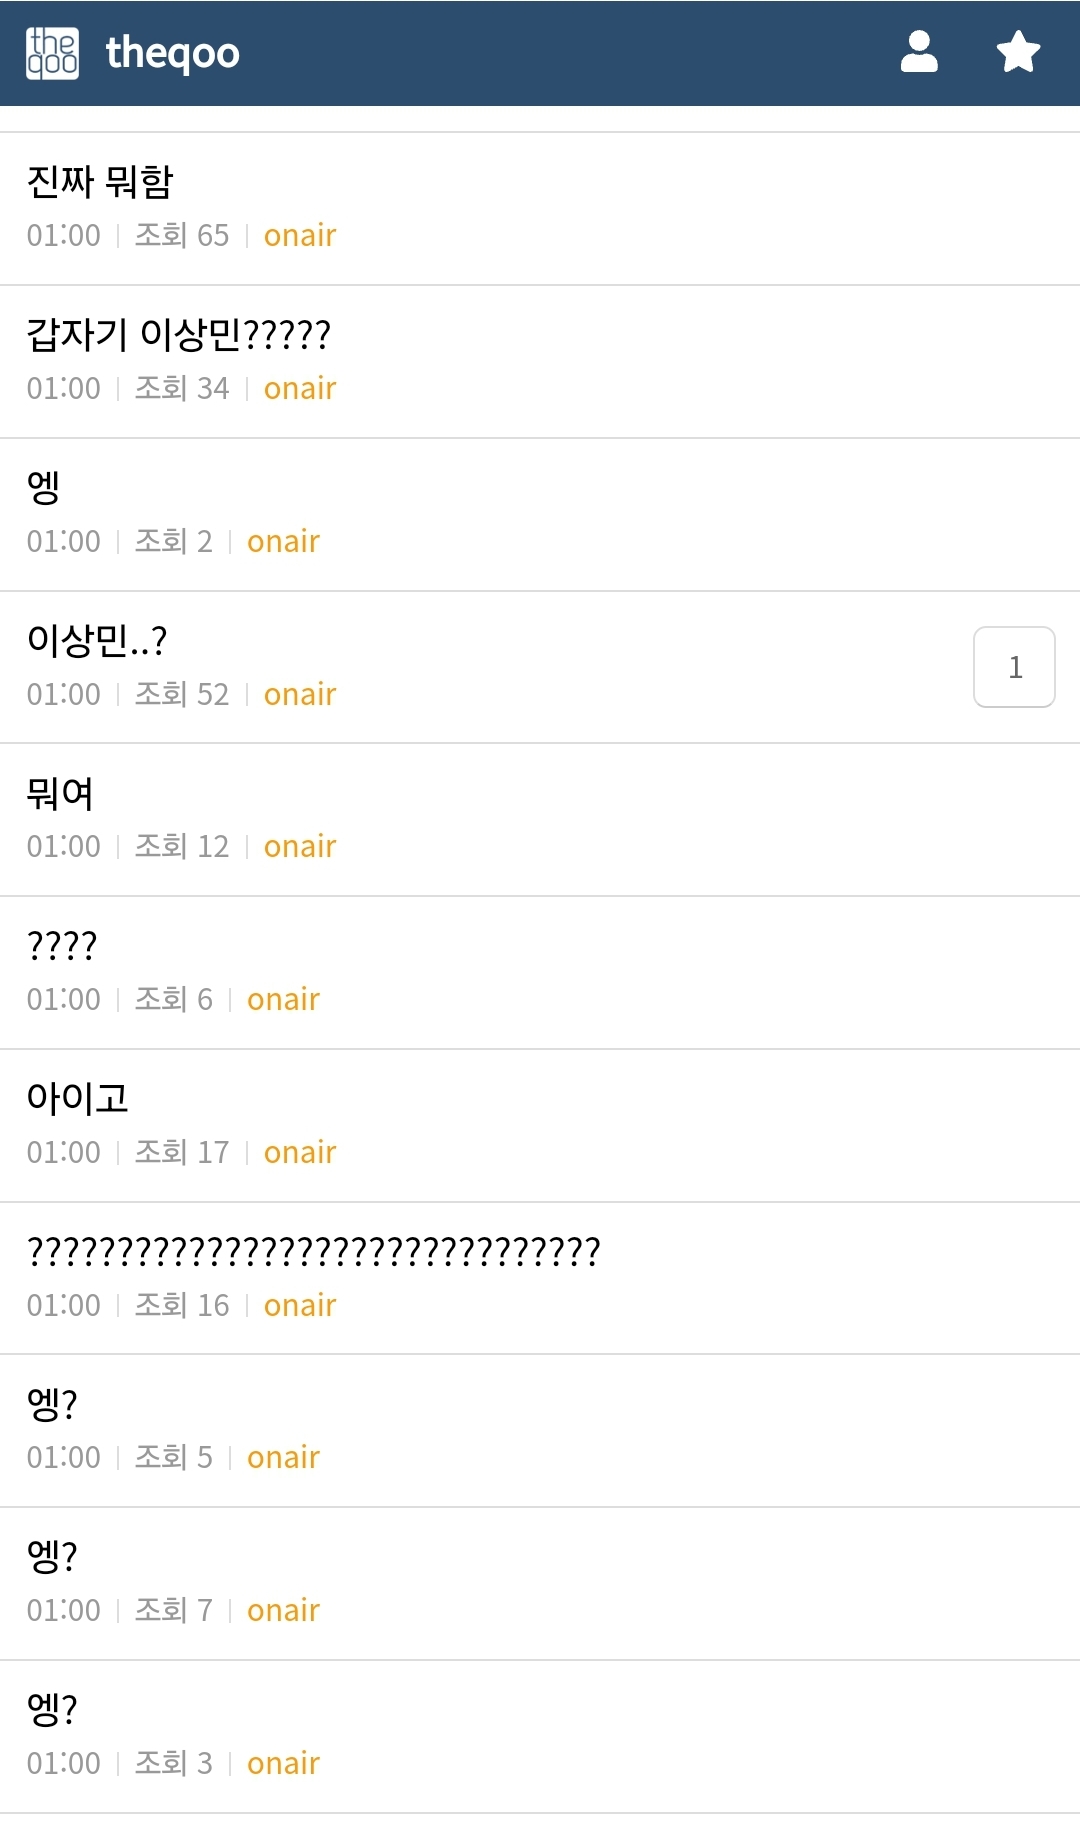The width and height of the screenshot is (1080, 1826).
Task: Open the favorites star icon
Action: coord(1018,52)
